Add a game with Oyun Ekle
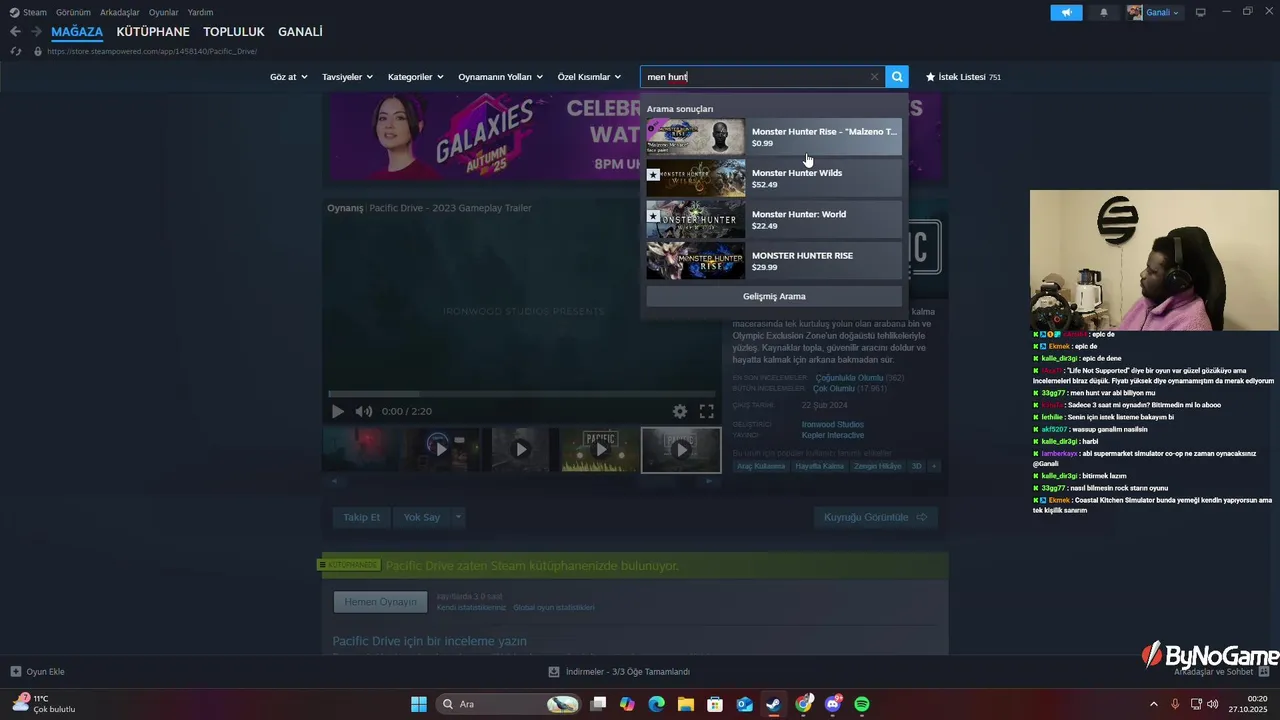The image size is (1280, 720). [x=38, y=672]
